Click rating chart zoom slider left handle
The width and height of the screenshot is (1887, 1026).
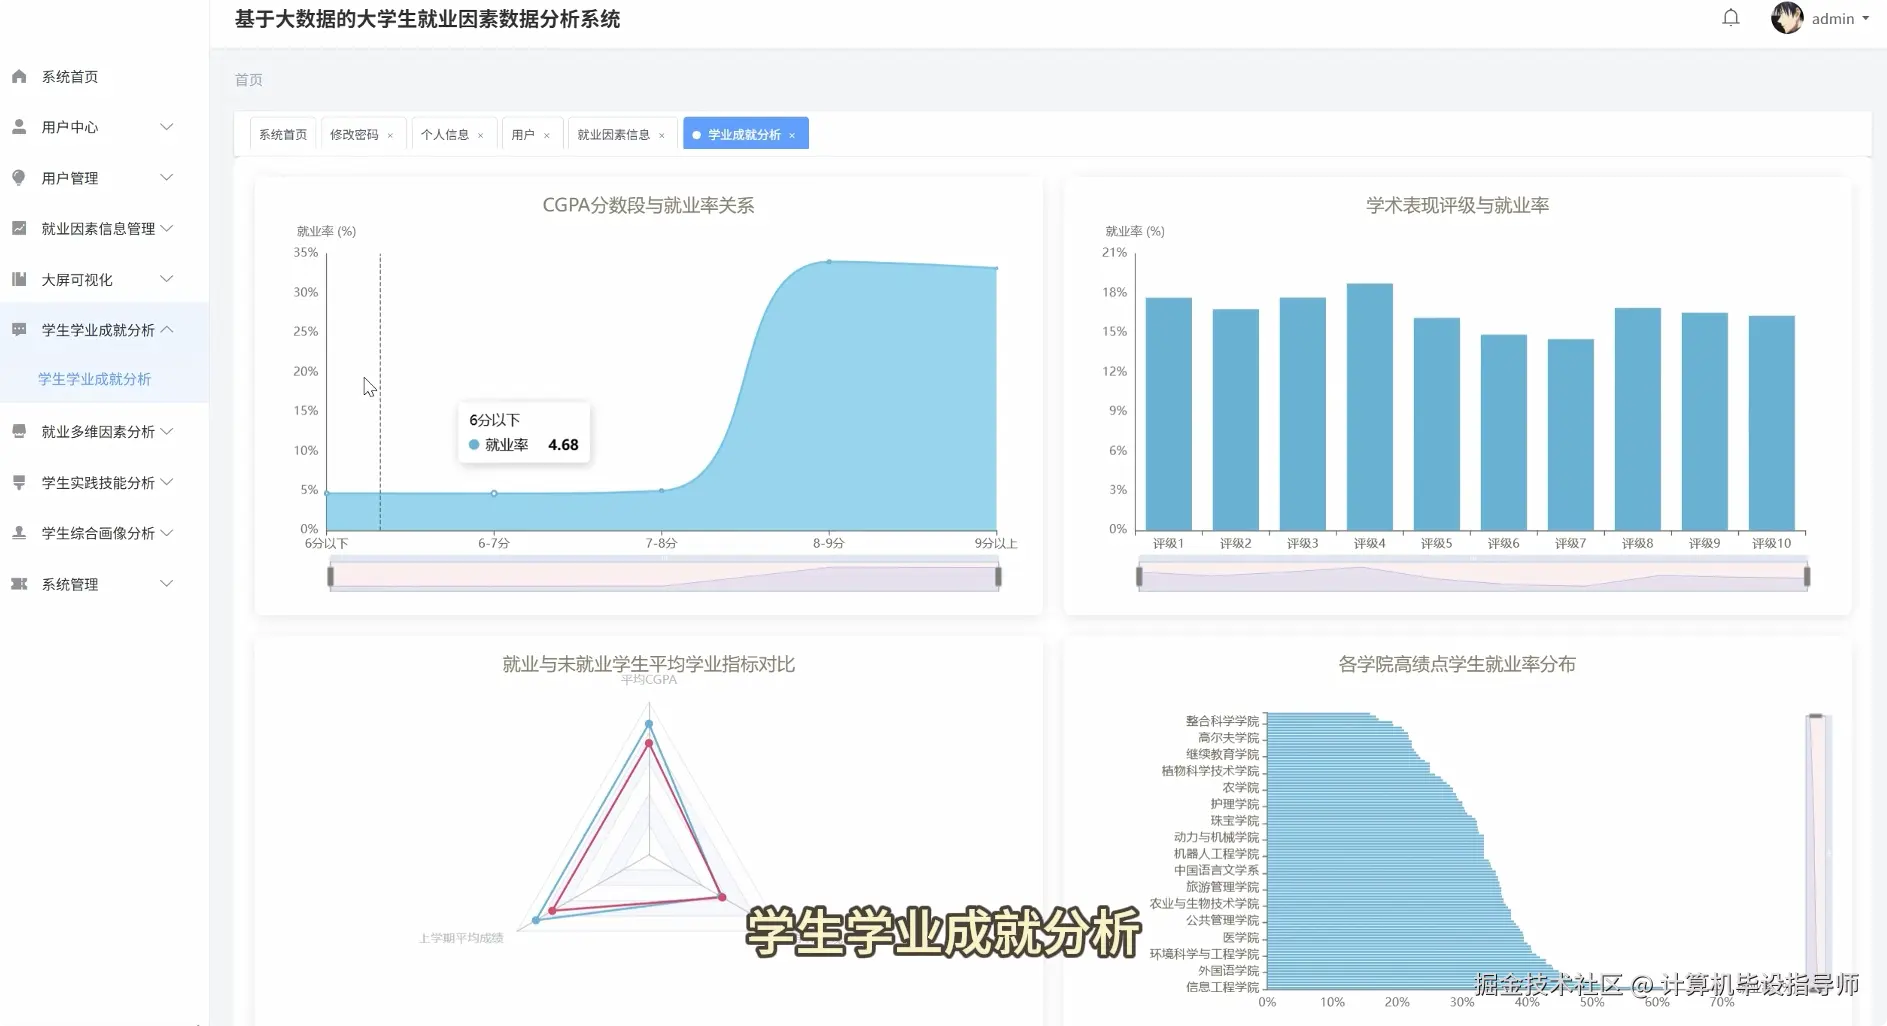[x=1139, y=576]
